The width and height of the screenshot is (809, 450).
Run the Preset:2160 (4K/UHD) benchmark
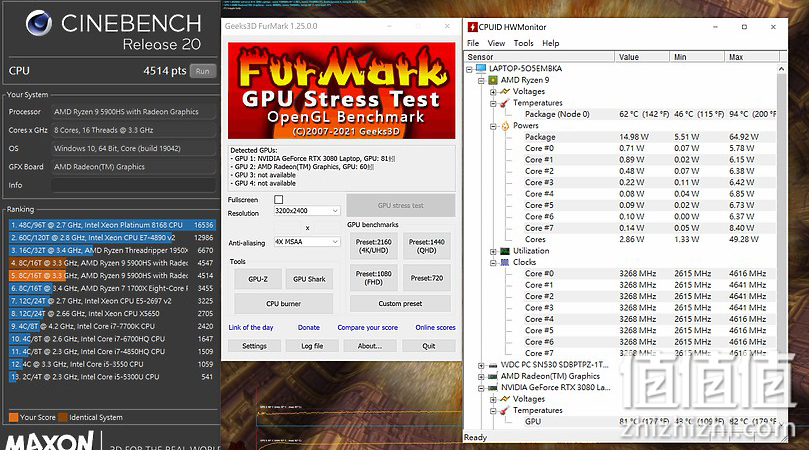(x=374, y=246)
